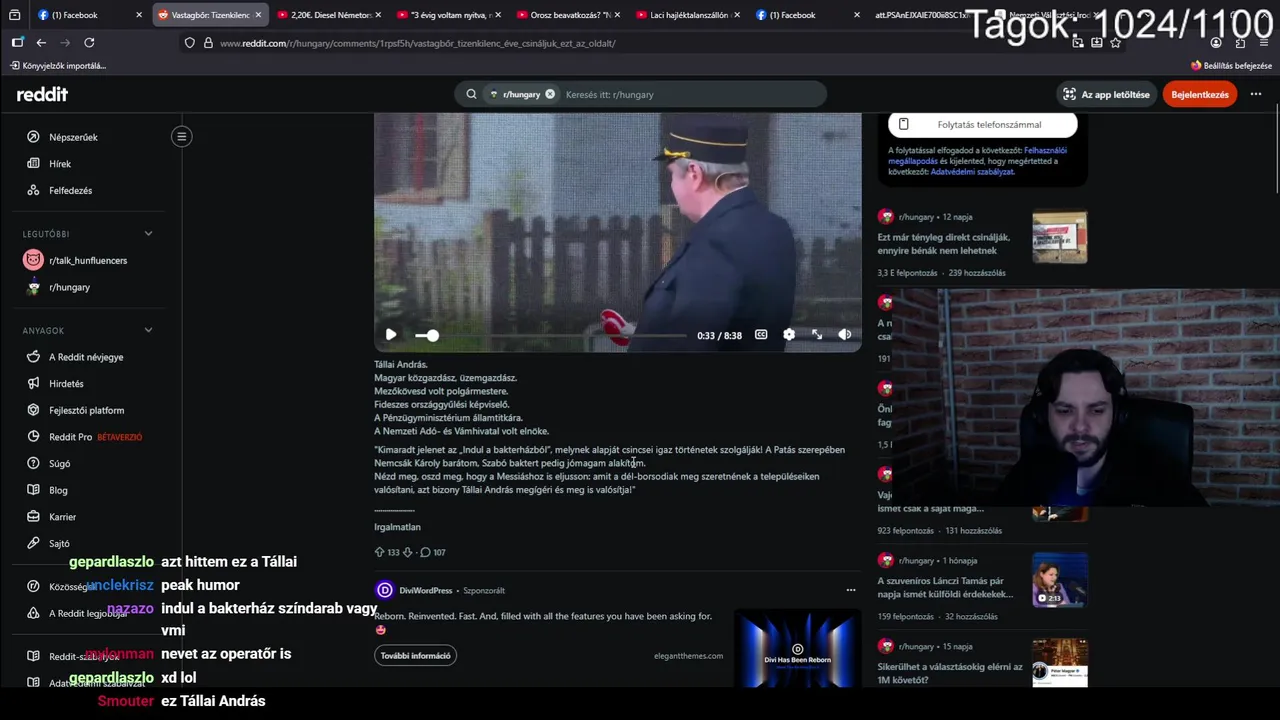1280x720 pixels.
Task: Click Az app letöltése button
Action: [x=1107, y=94]
